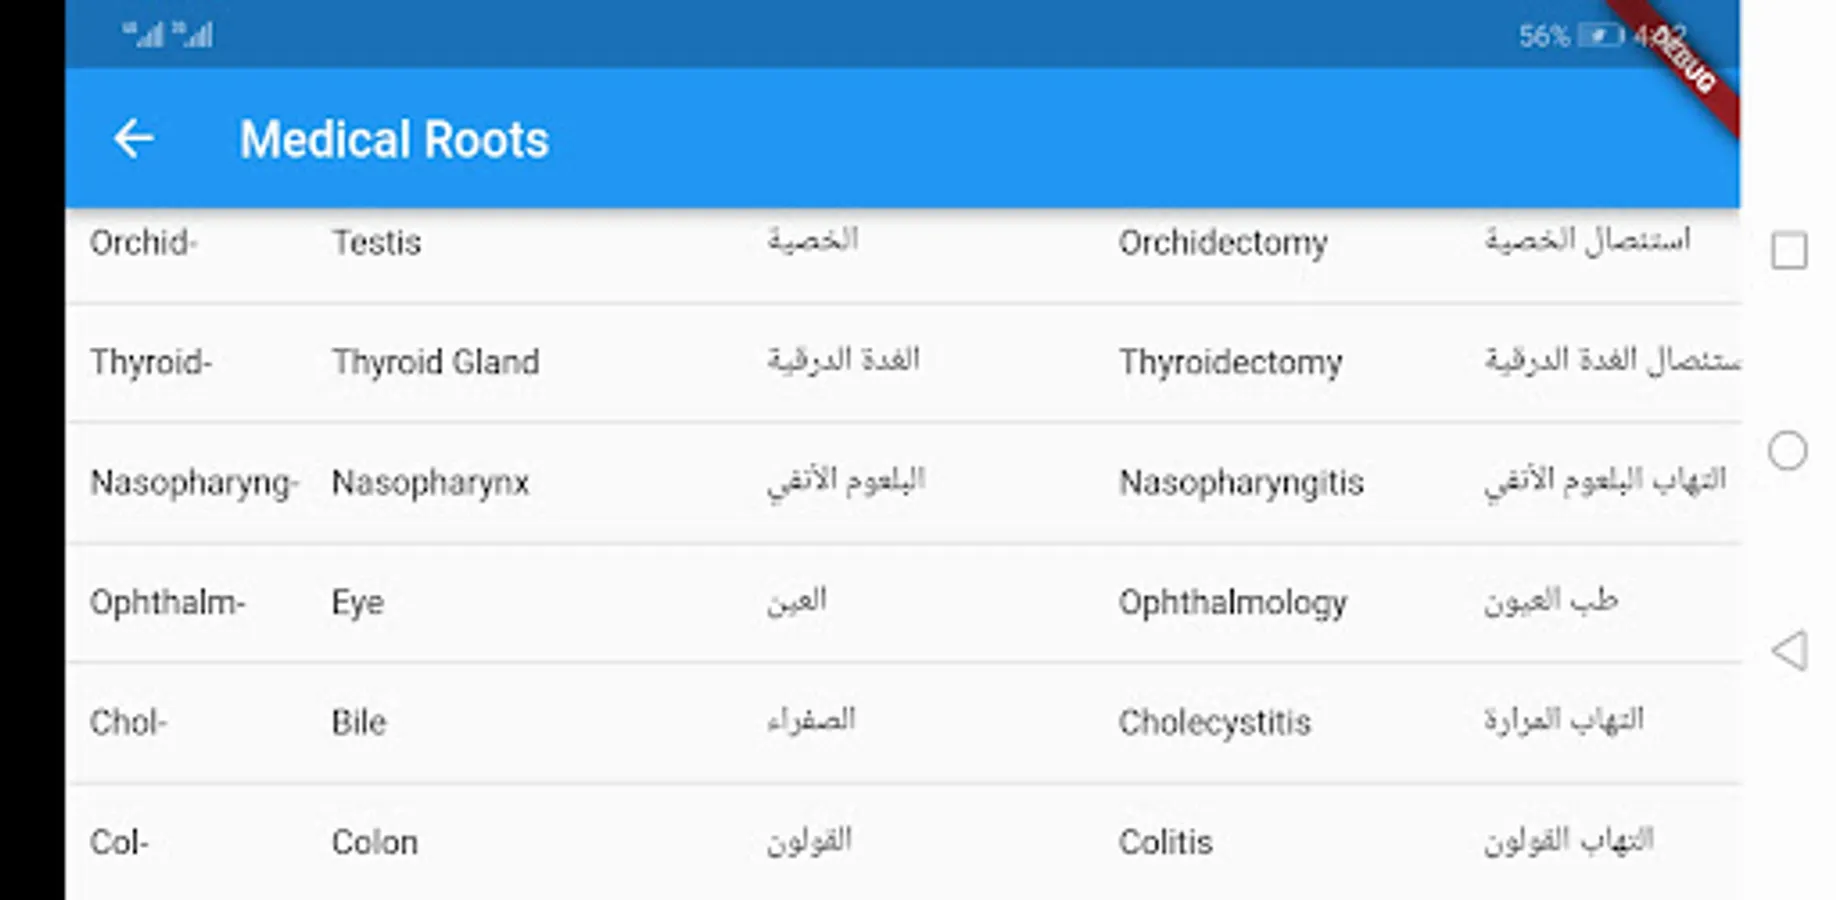Tap the Colitis example term
The width and height of the screenshot is (1836, 900).
tap(1165, 843)
